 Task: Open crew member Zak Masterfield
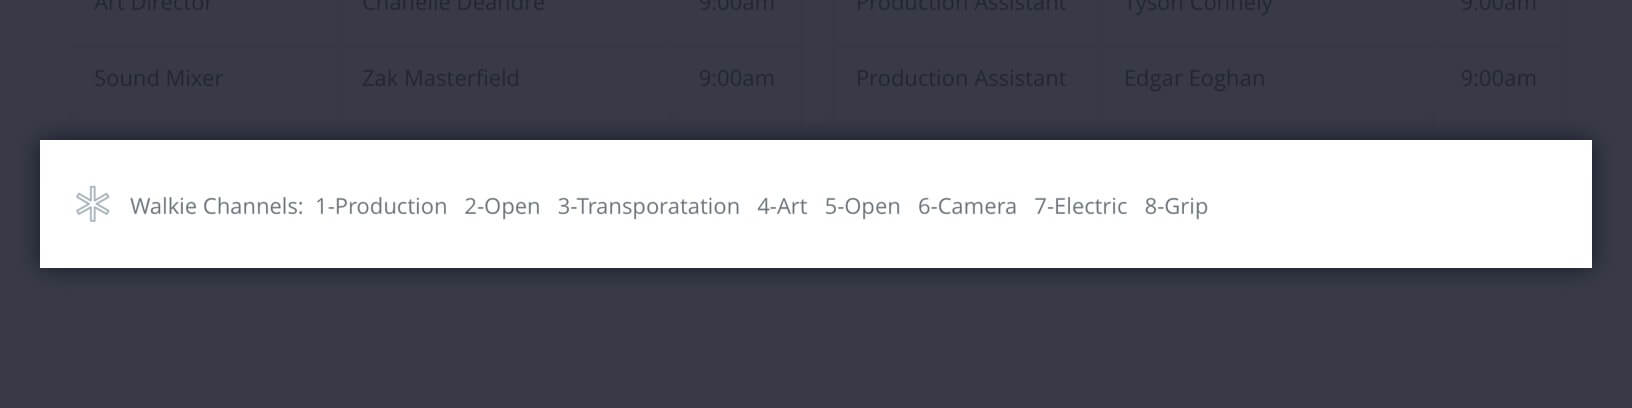440,78
